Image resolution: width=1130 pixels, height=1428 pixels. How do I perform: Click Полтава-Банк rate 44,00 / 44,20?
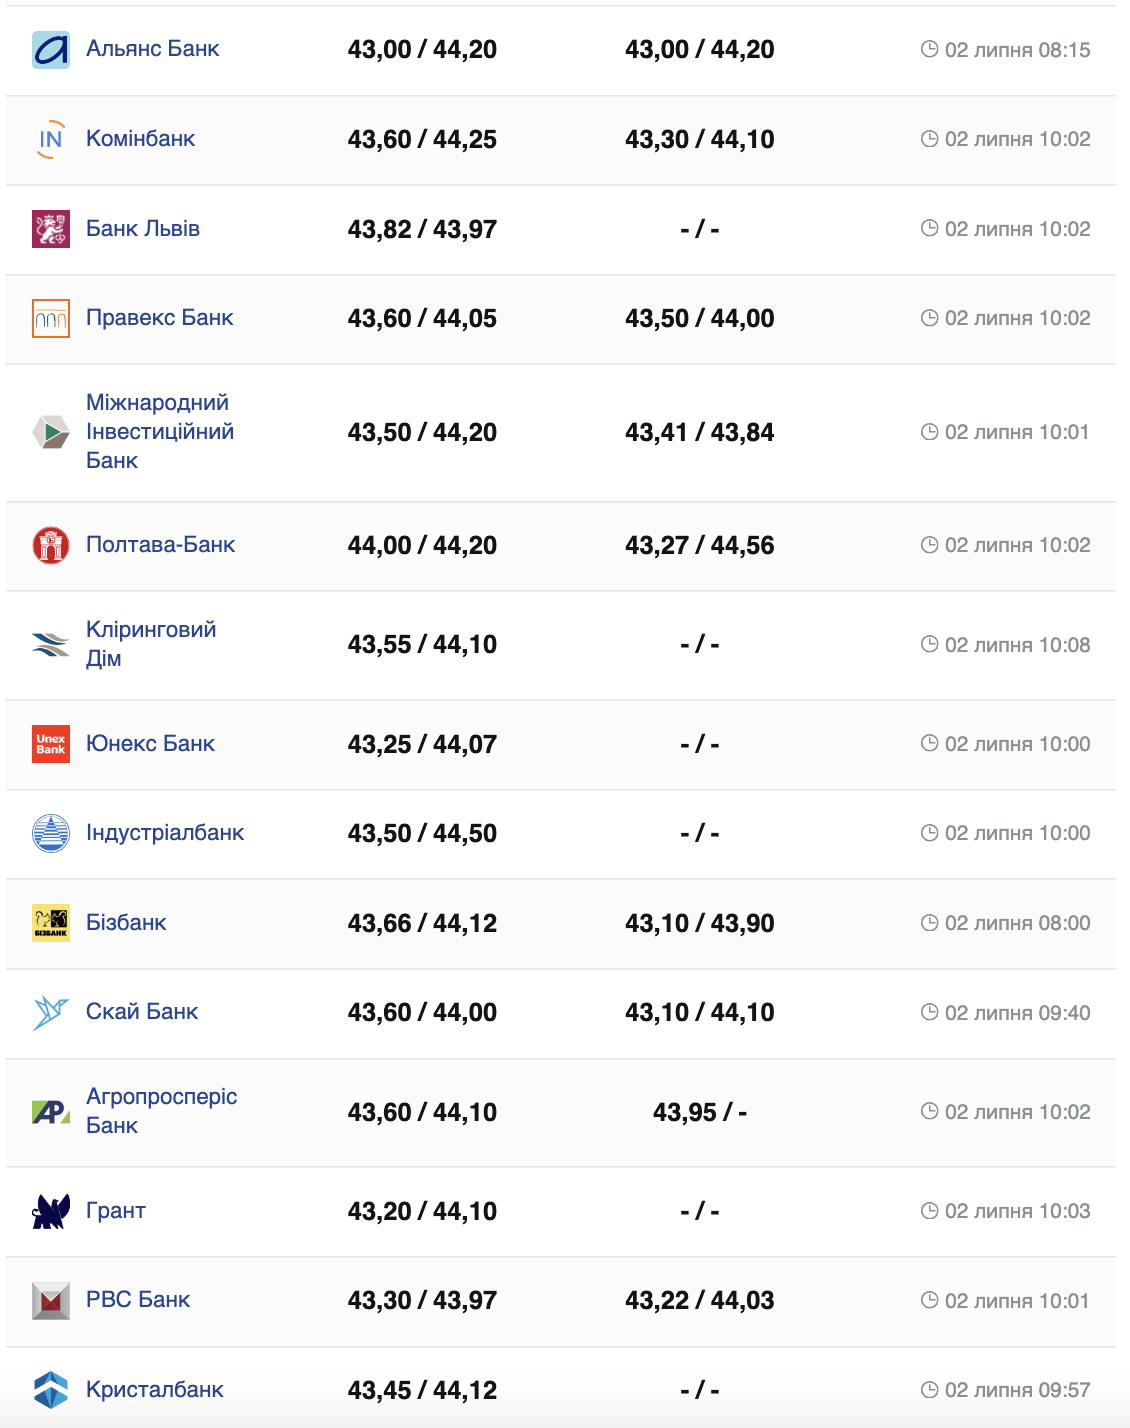[x=422, y=545]
